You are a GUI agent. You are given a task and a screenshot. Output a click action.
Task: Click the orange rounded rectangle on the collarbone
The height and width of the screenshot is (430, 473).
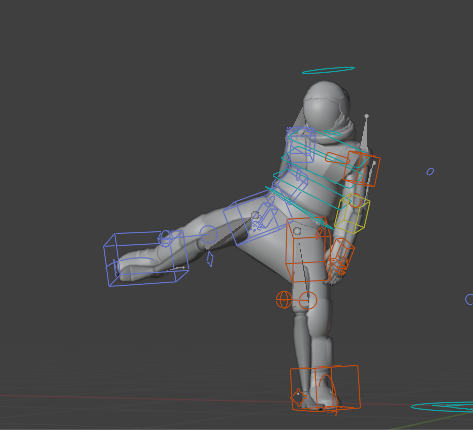tap(337, 158)
